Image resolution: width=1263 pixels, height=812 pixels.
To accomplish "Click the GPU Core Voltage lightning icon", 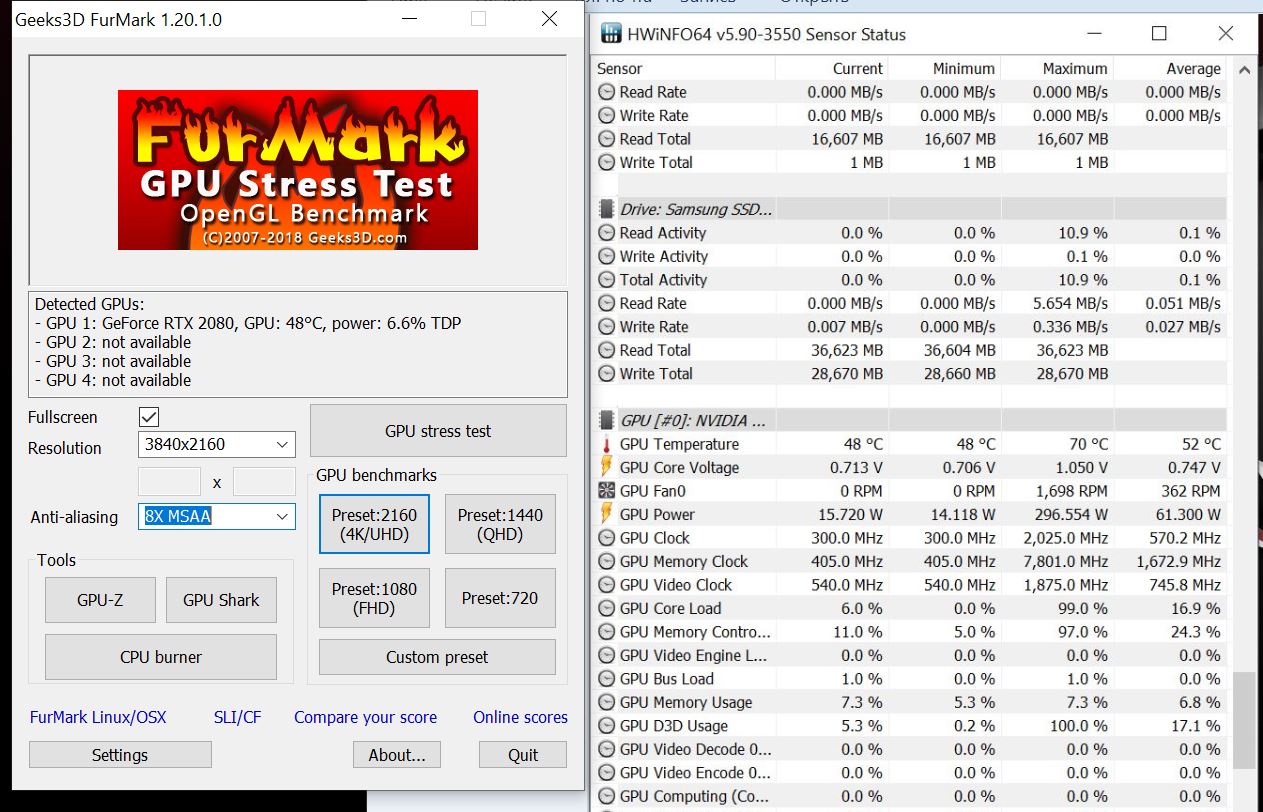I will click(x=606, y=467).
